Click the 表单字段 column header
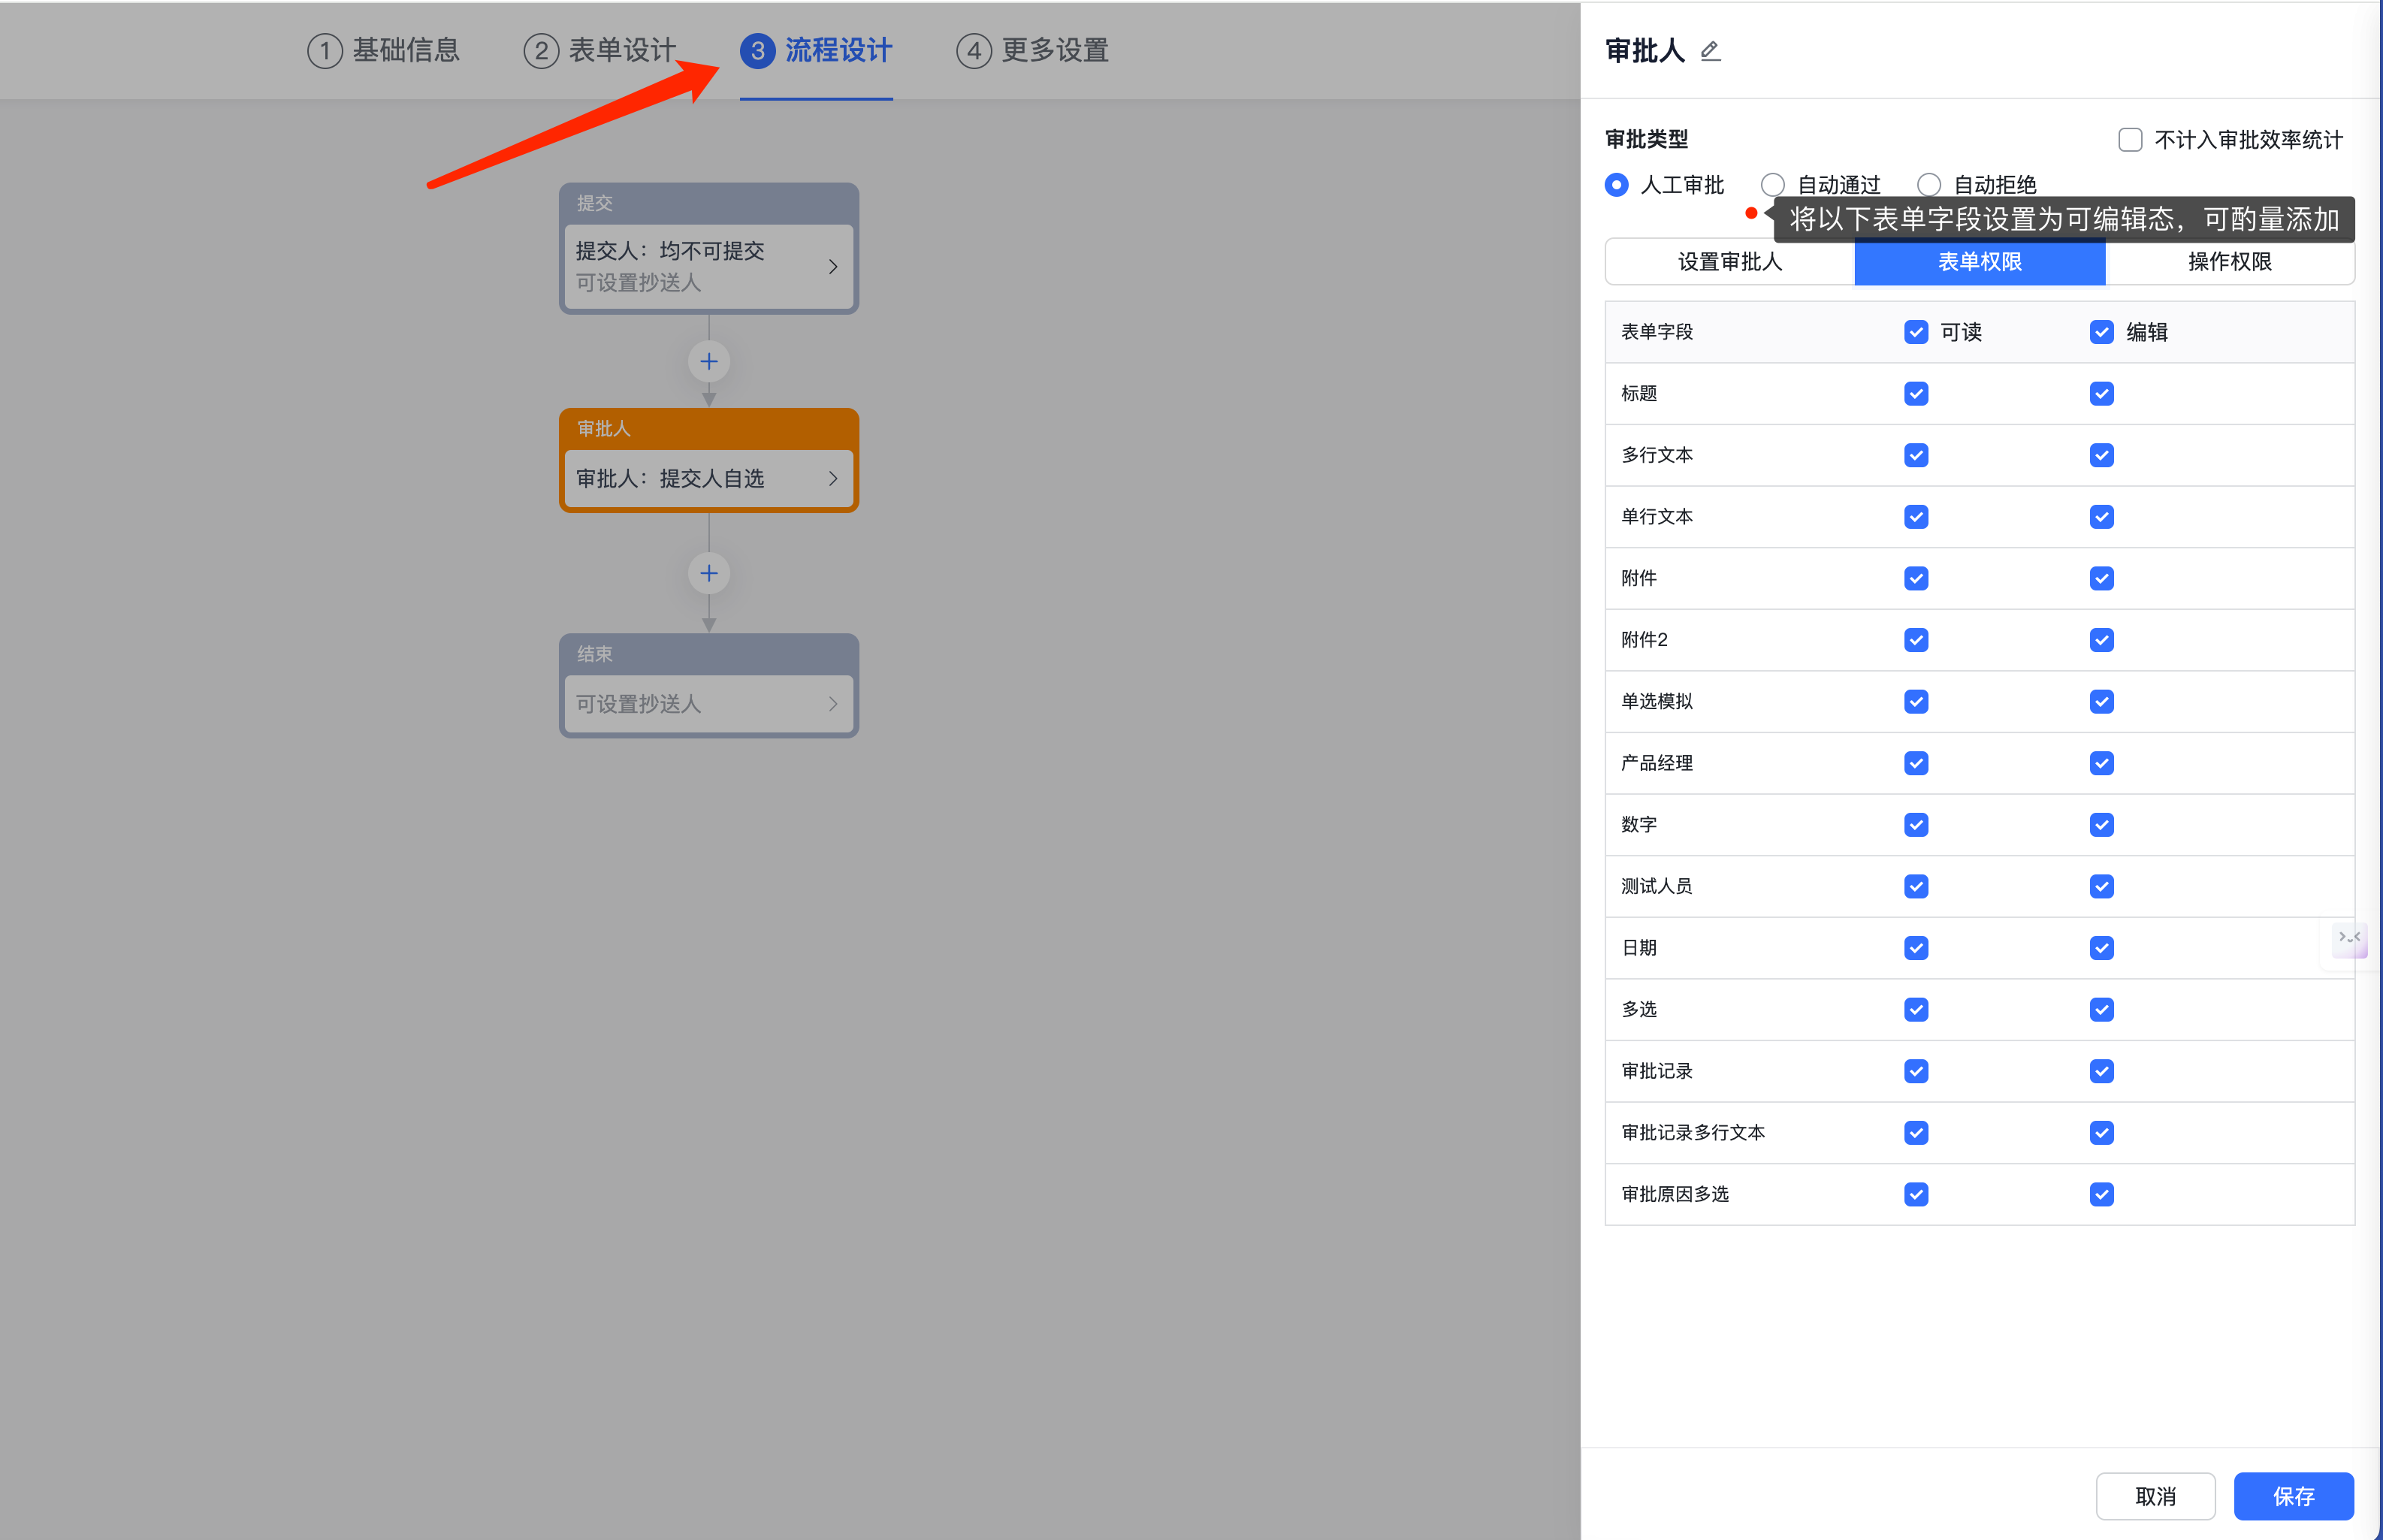 (x=1657, y=332)
